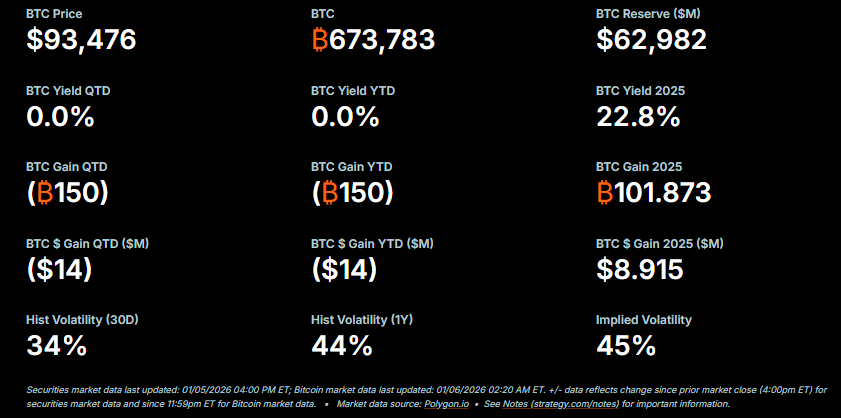The image size is (841, 418).
Task: Select the BTC $ Gain 2025 value $8.915
Action: (640, 269)
